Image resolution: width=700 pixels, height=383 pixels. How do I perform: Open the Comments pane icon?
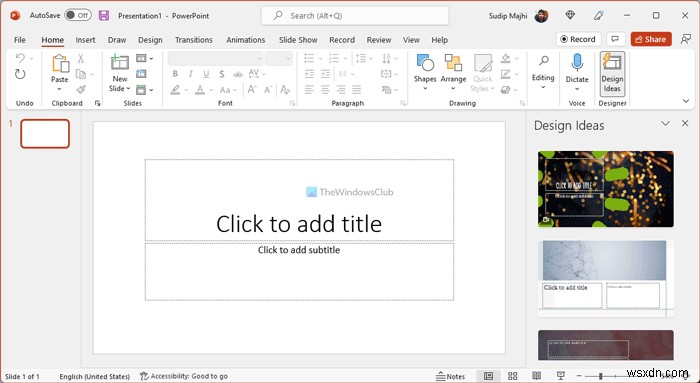(615, 39)
